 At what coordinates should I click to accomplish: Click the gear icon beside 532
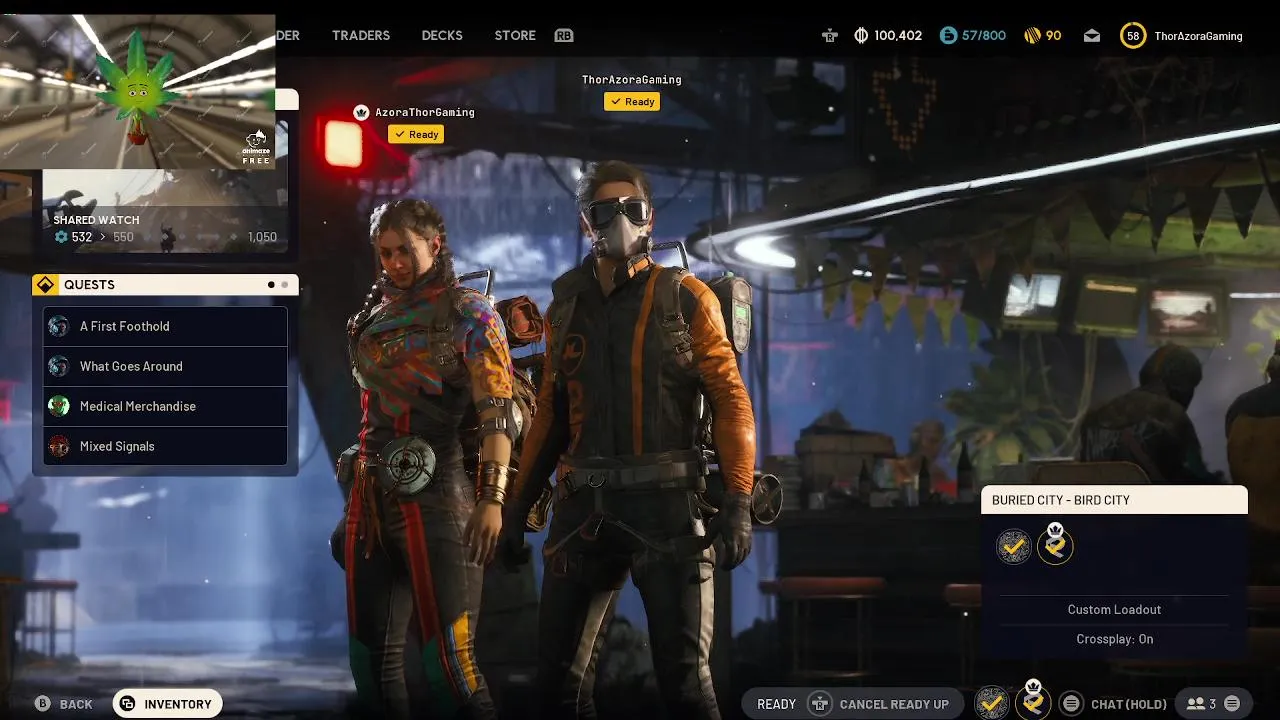(62, 237)
